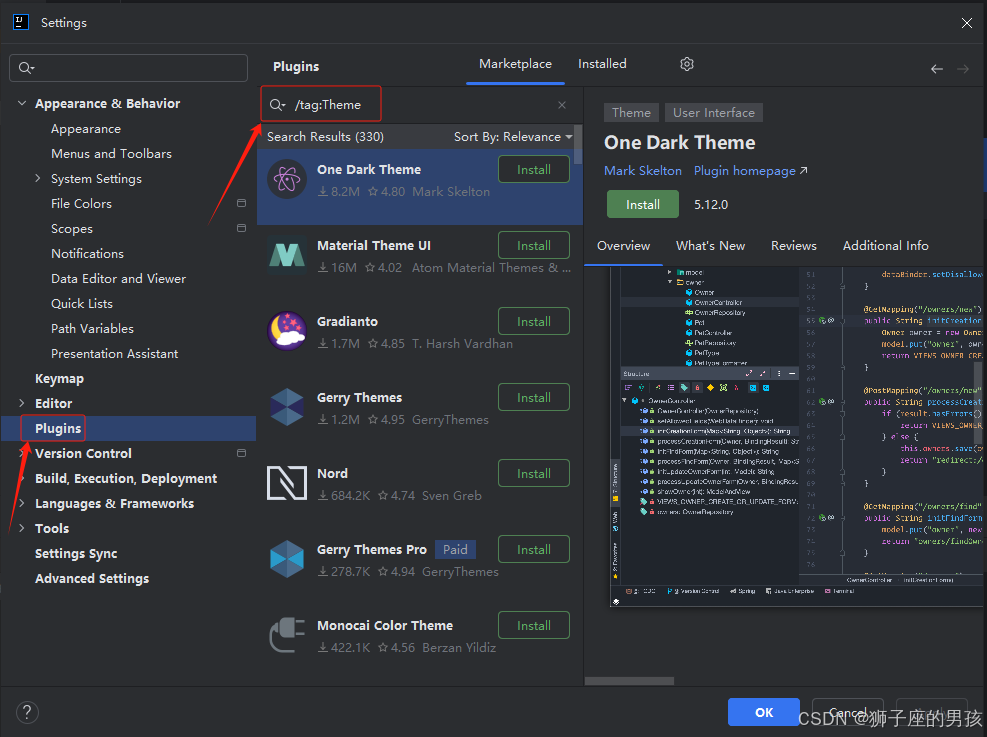The image size is (987, 737).
Task: Click the settings search magnifier icon
Action: click(x=26, y=67)
